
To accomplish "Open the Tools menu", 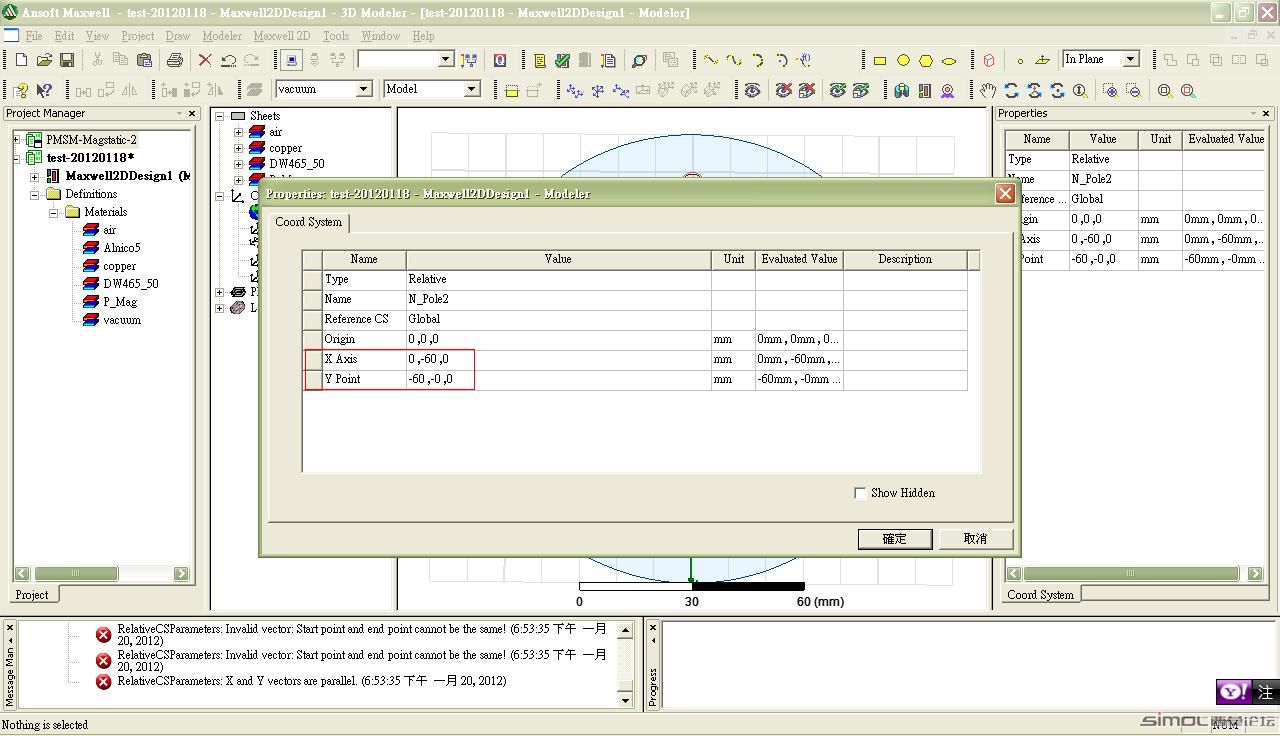I will (x=336, y=36).
